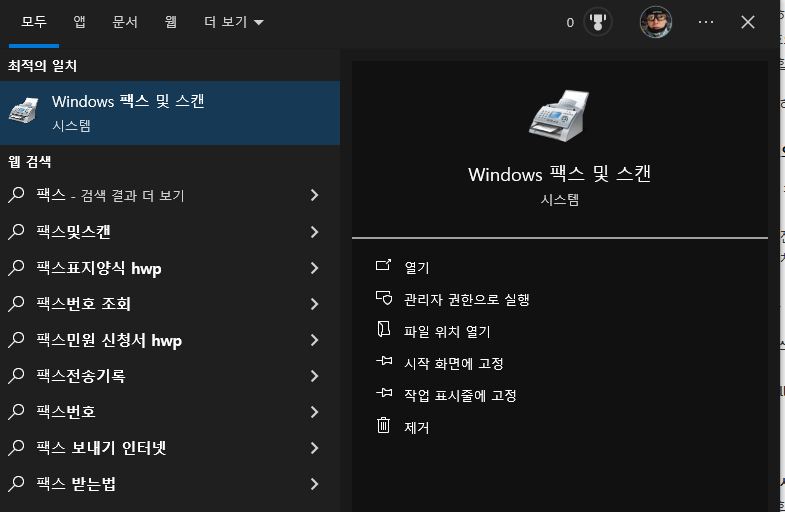Image resolution: width=785 pixels, height=512 pixels.
Task: Open the rewards trophy icon
Action: [598, 22]
